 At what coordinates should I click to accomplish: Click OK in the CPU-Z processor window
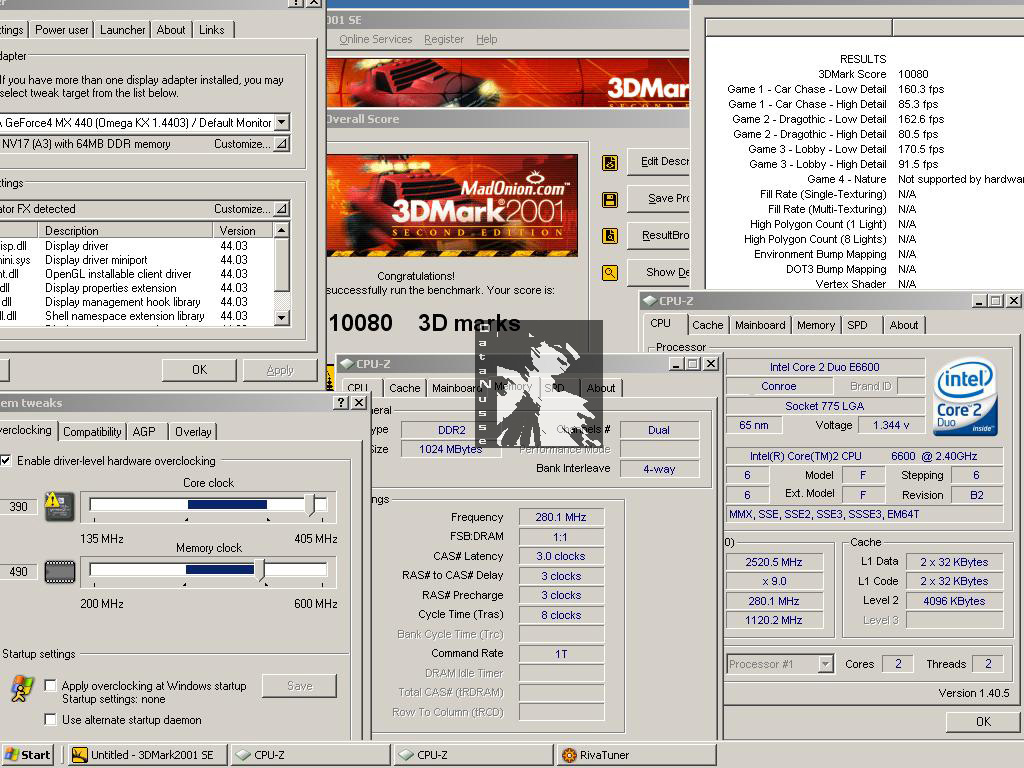983,722
